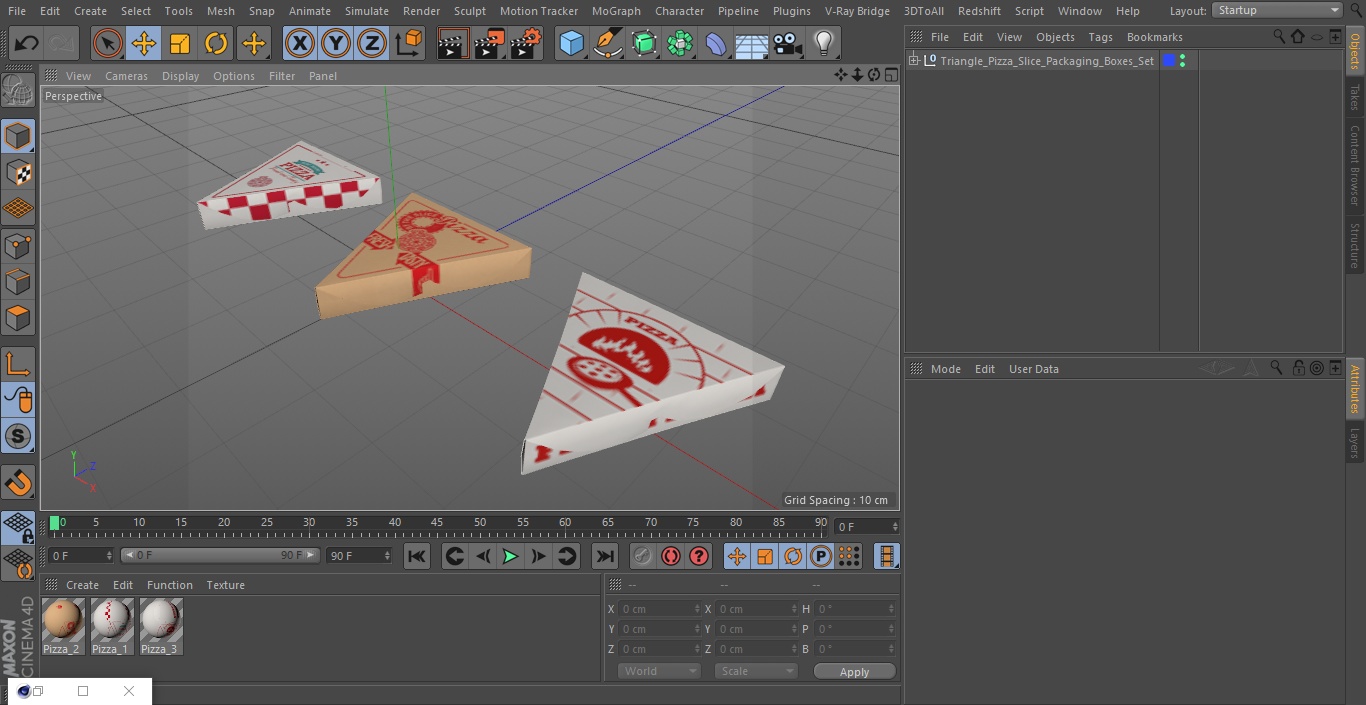
Task: Toggle X axis lock
Action: pos(299,43)
